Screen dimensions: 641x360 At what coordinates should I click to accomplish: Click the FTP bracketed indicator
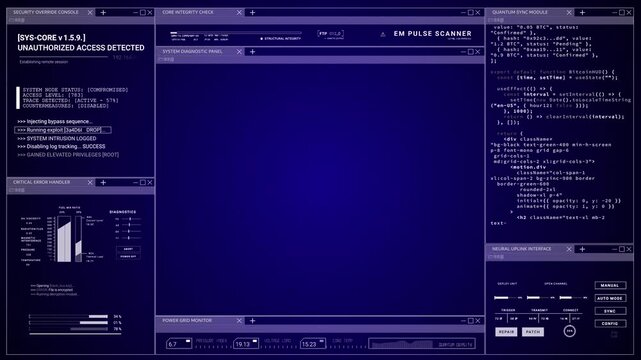pyautogui.click(x=330, y=34)
